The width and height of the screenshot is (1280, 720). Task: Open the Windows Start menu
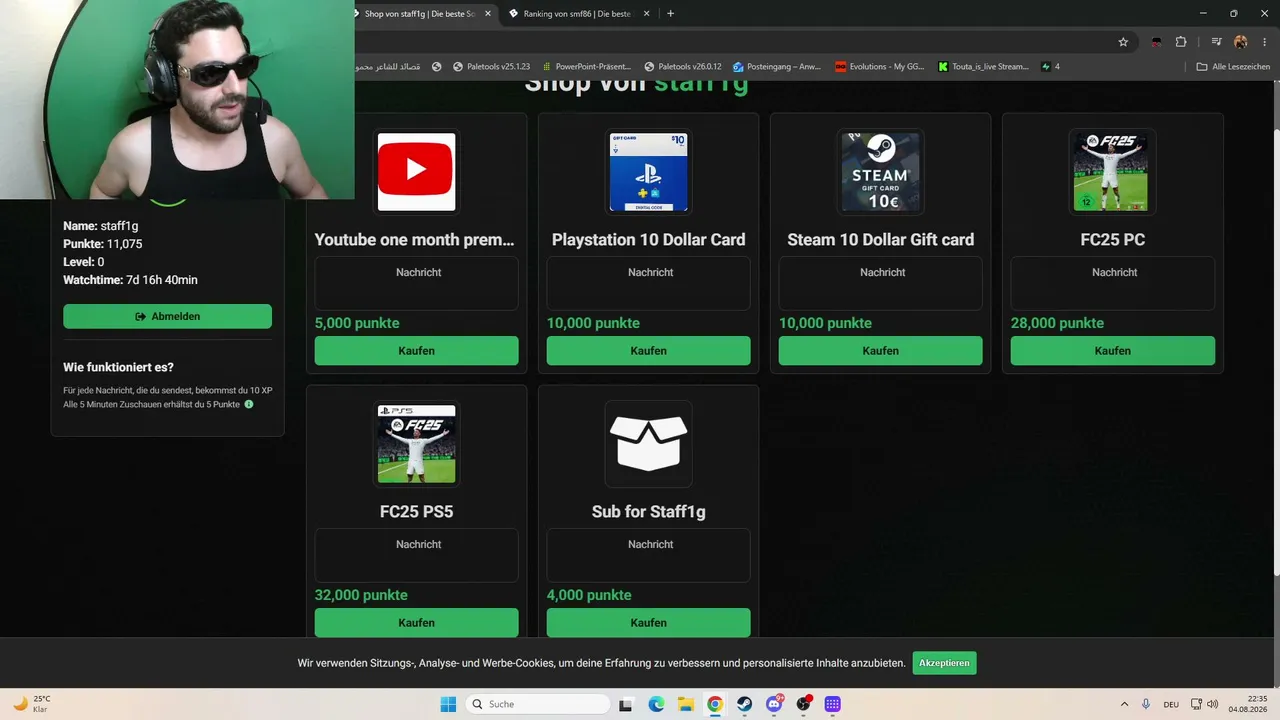(x=448, y=704)
